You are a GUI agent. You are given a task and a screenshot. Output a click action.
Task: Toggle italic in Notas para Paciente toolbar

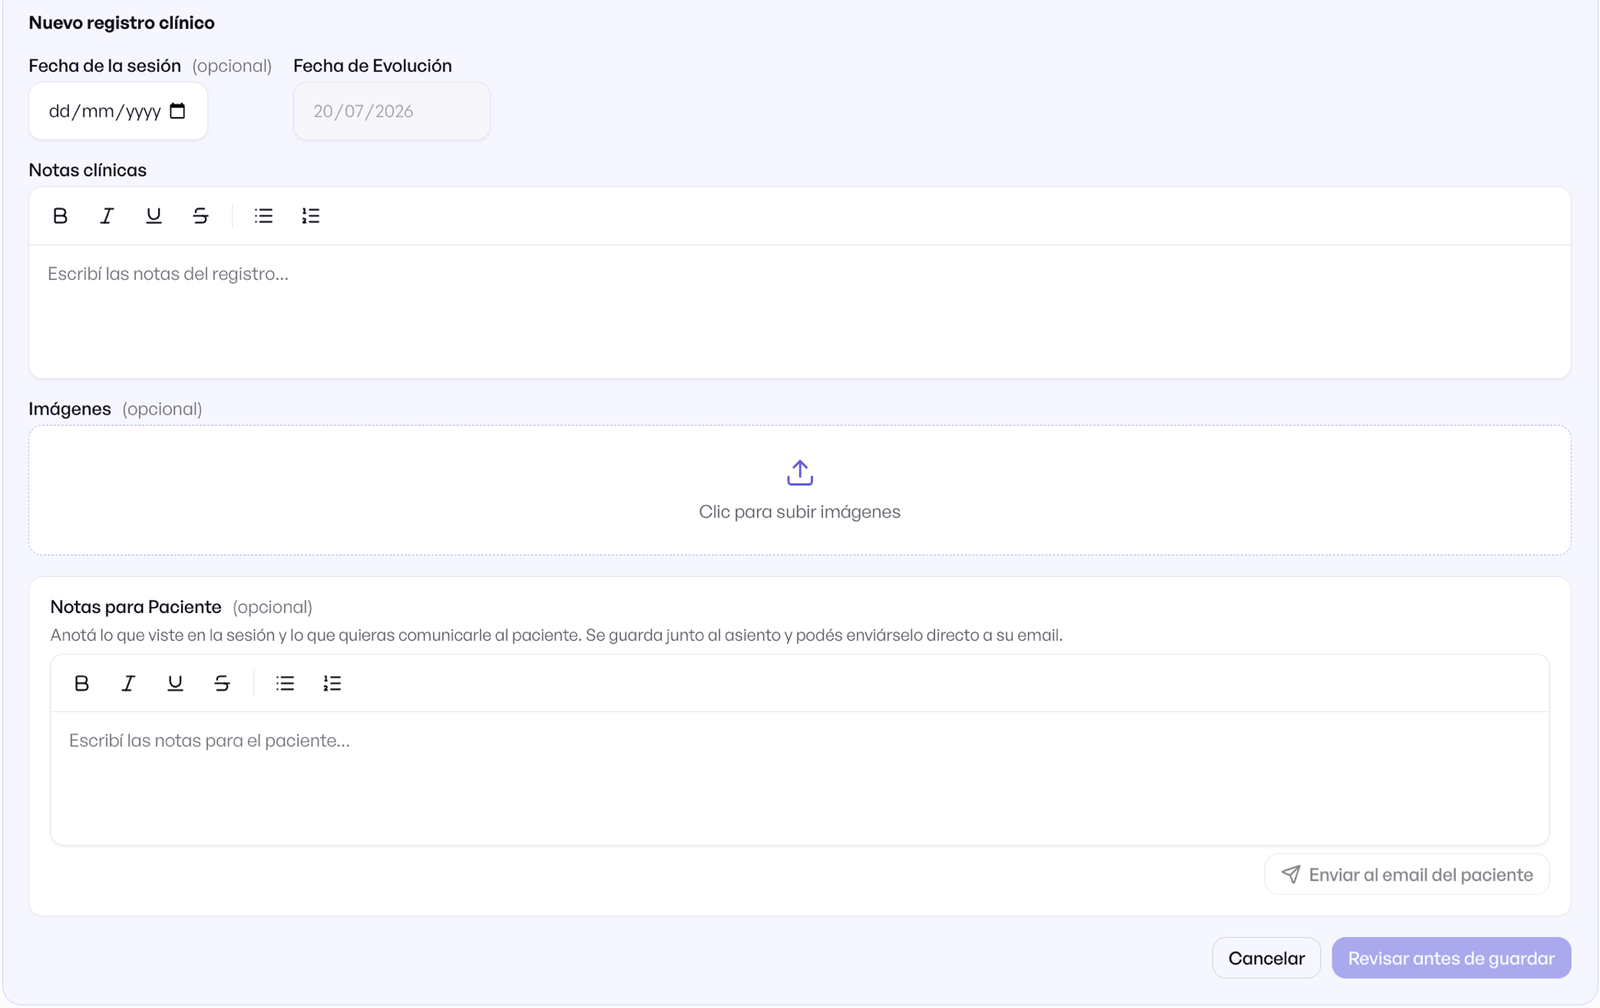pyautogui.click(x=128, y=683)
